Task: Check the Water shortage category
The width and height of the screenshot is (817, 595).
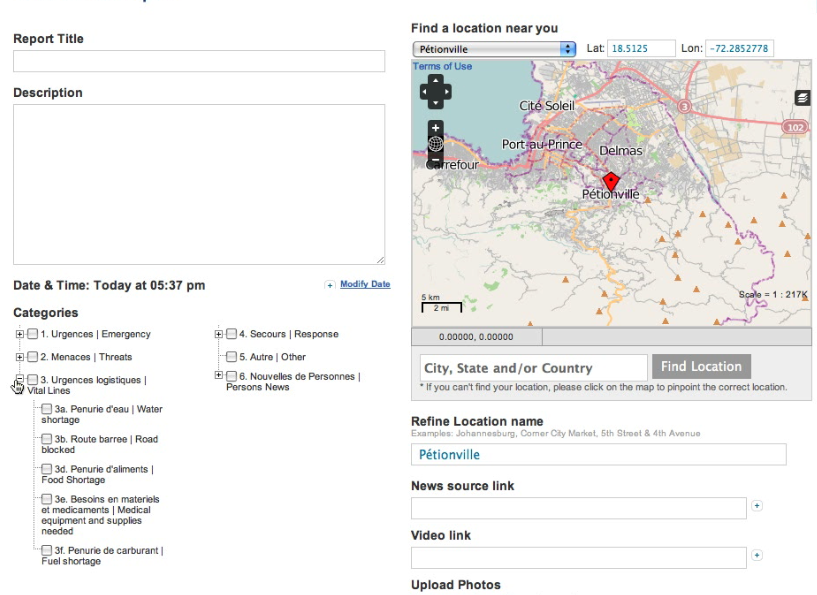Action: [47, 409]
